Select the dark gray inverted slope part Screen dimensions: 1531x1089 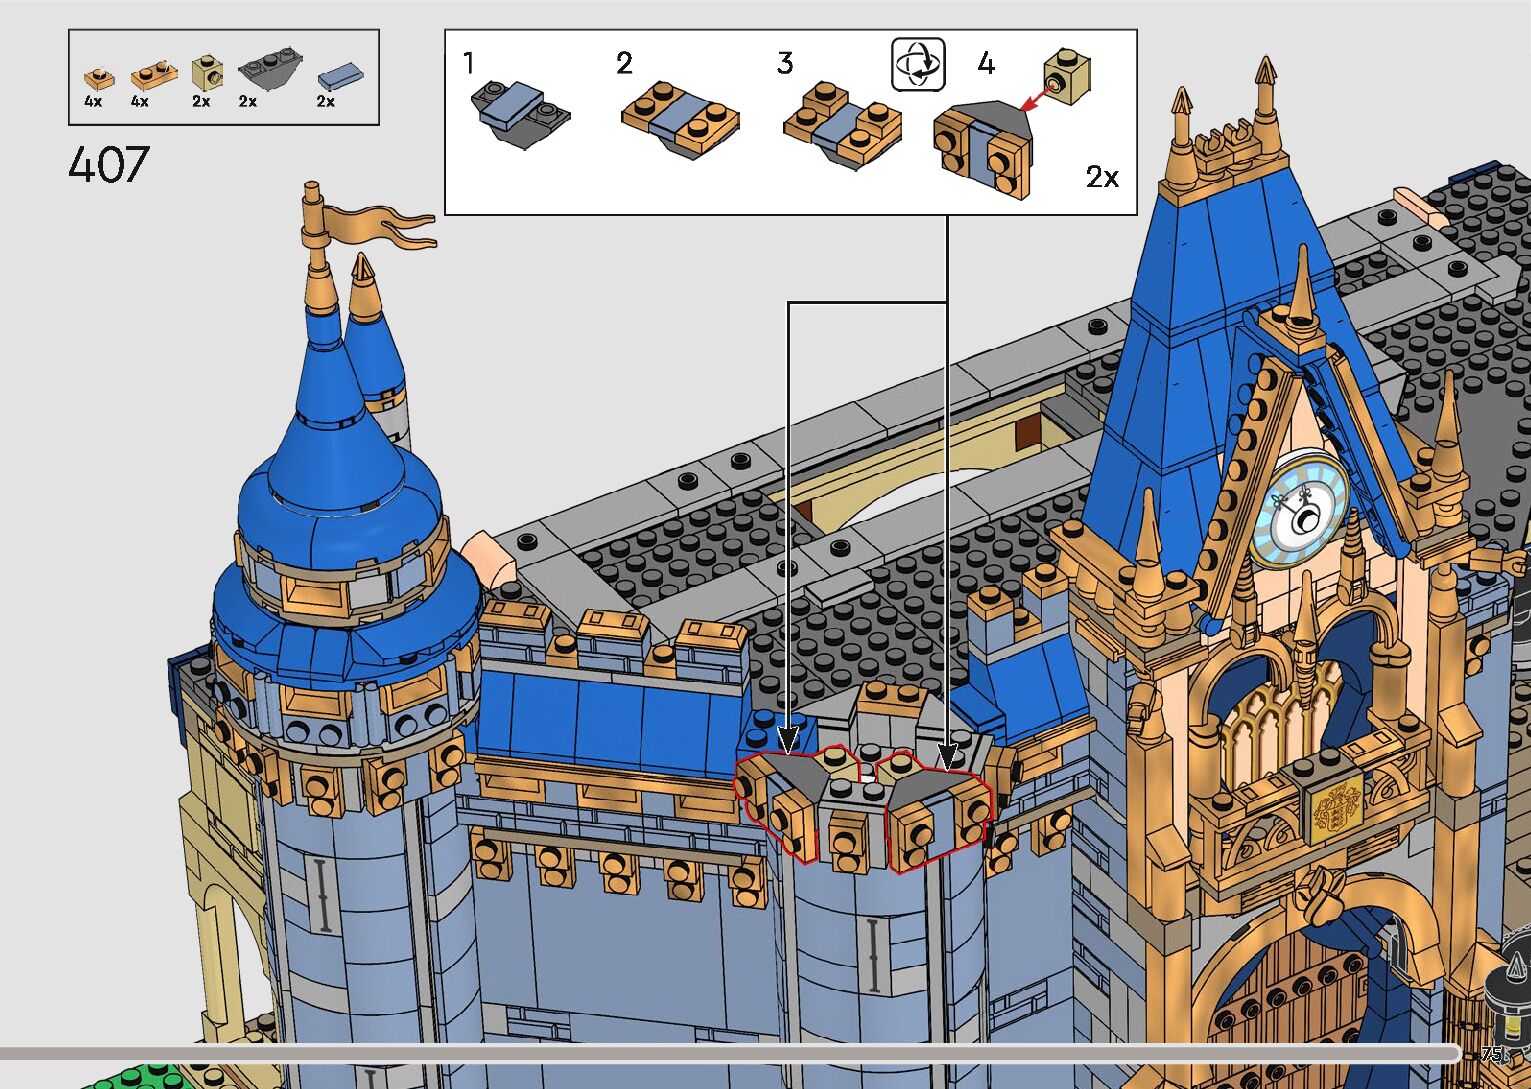point(265,73)
